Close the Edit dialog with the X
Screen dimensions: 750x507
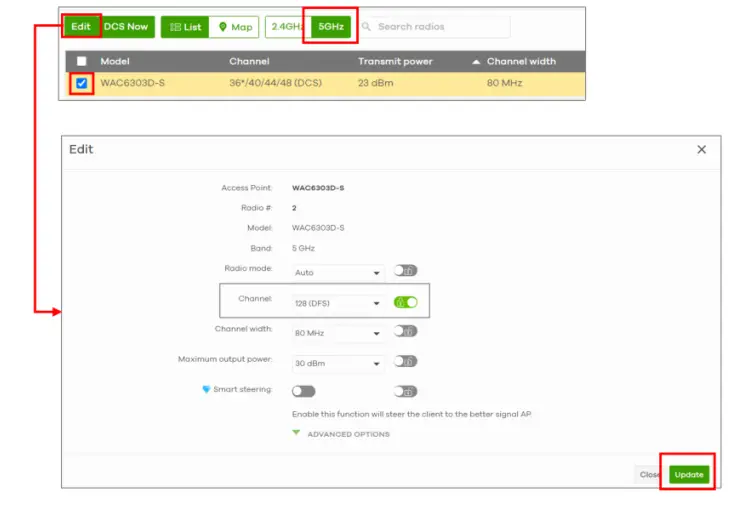pos(701,150)
